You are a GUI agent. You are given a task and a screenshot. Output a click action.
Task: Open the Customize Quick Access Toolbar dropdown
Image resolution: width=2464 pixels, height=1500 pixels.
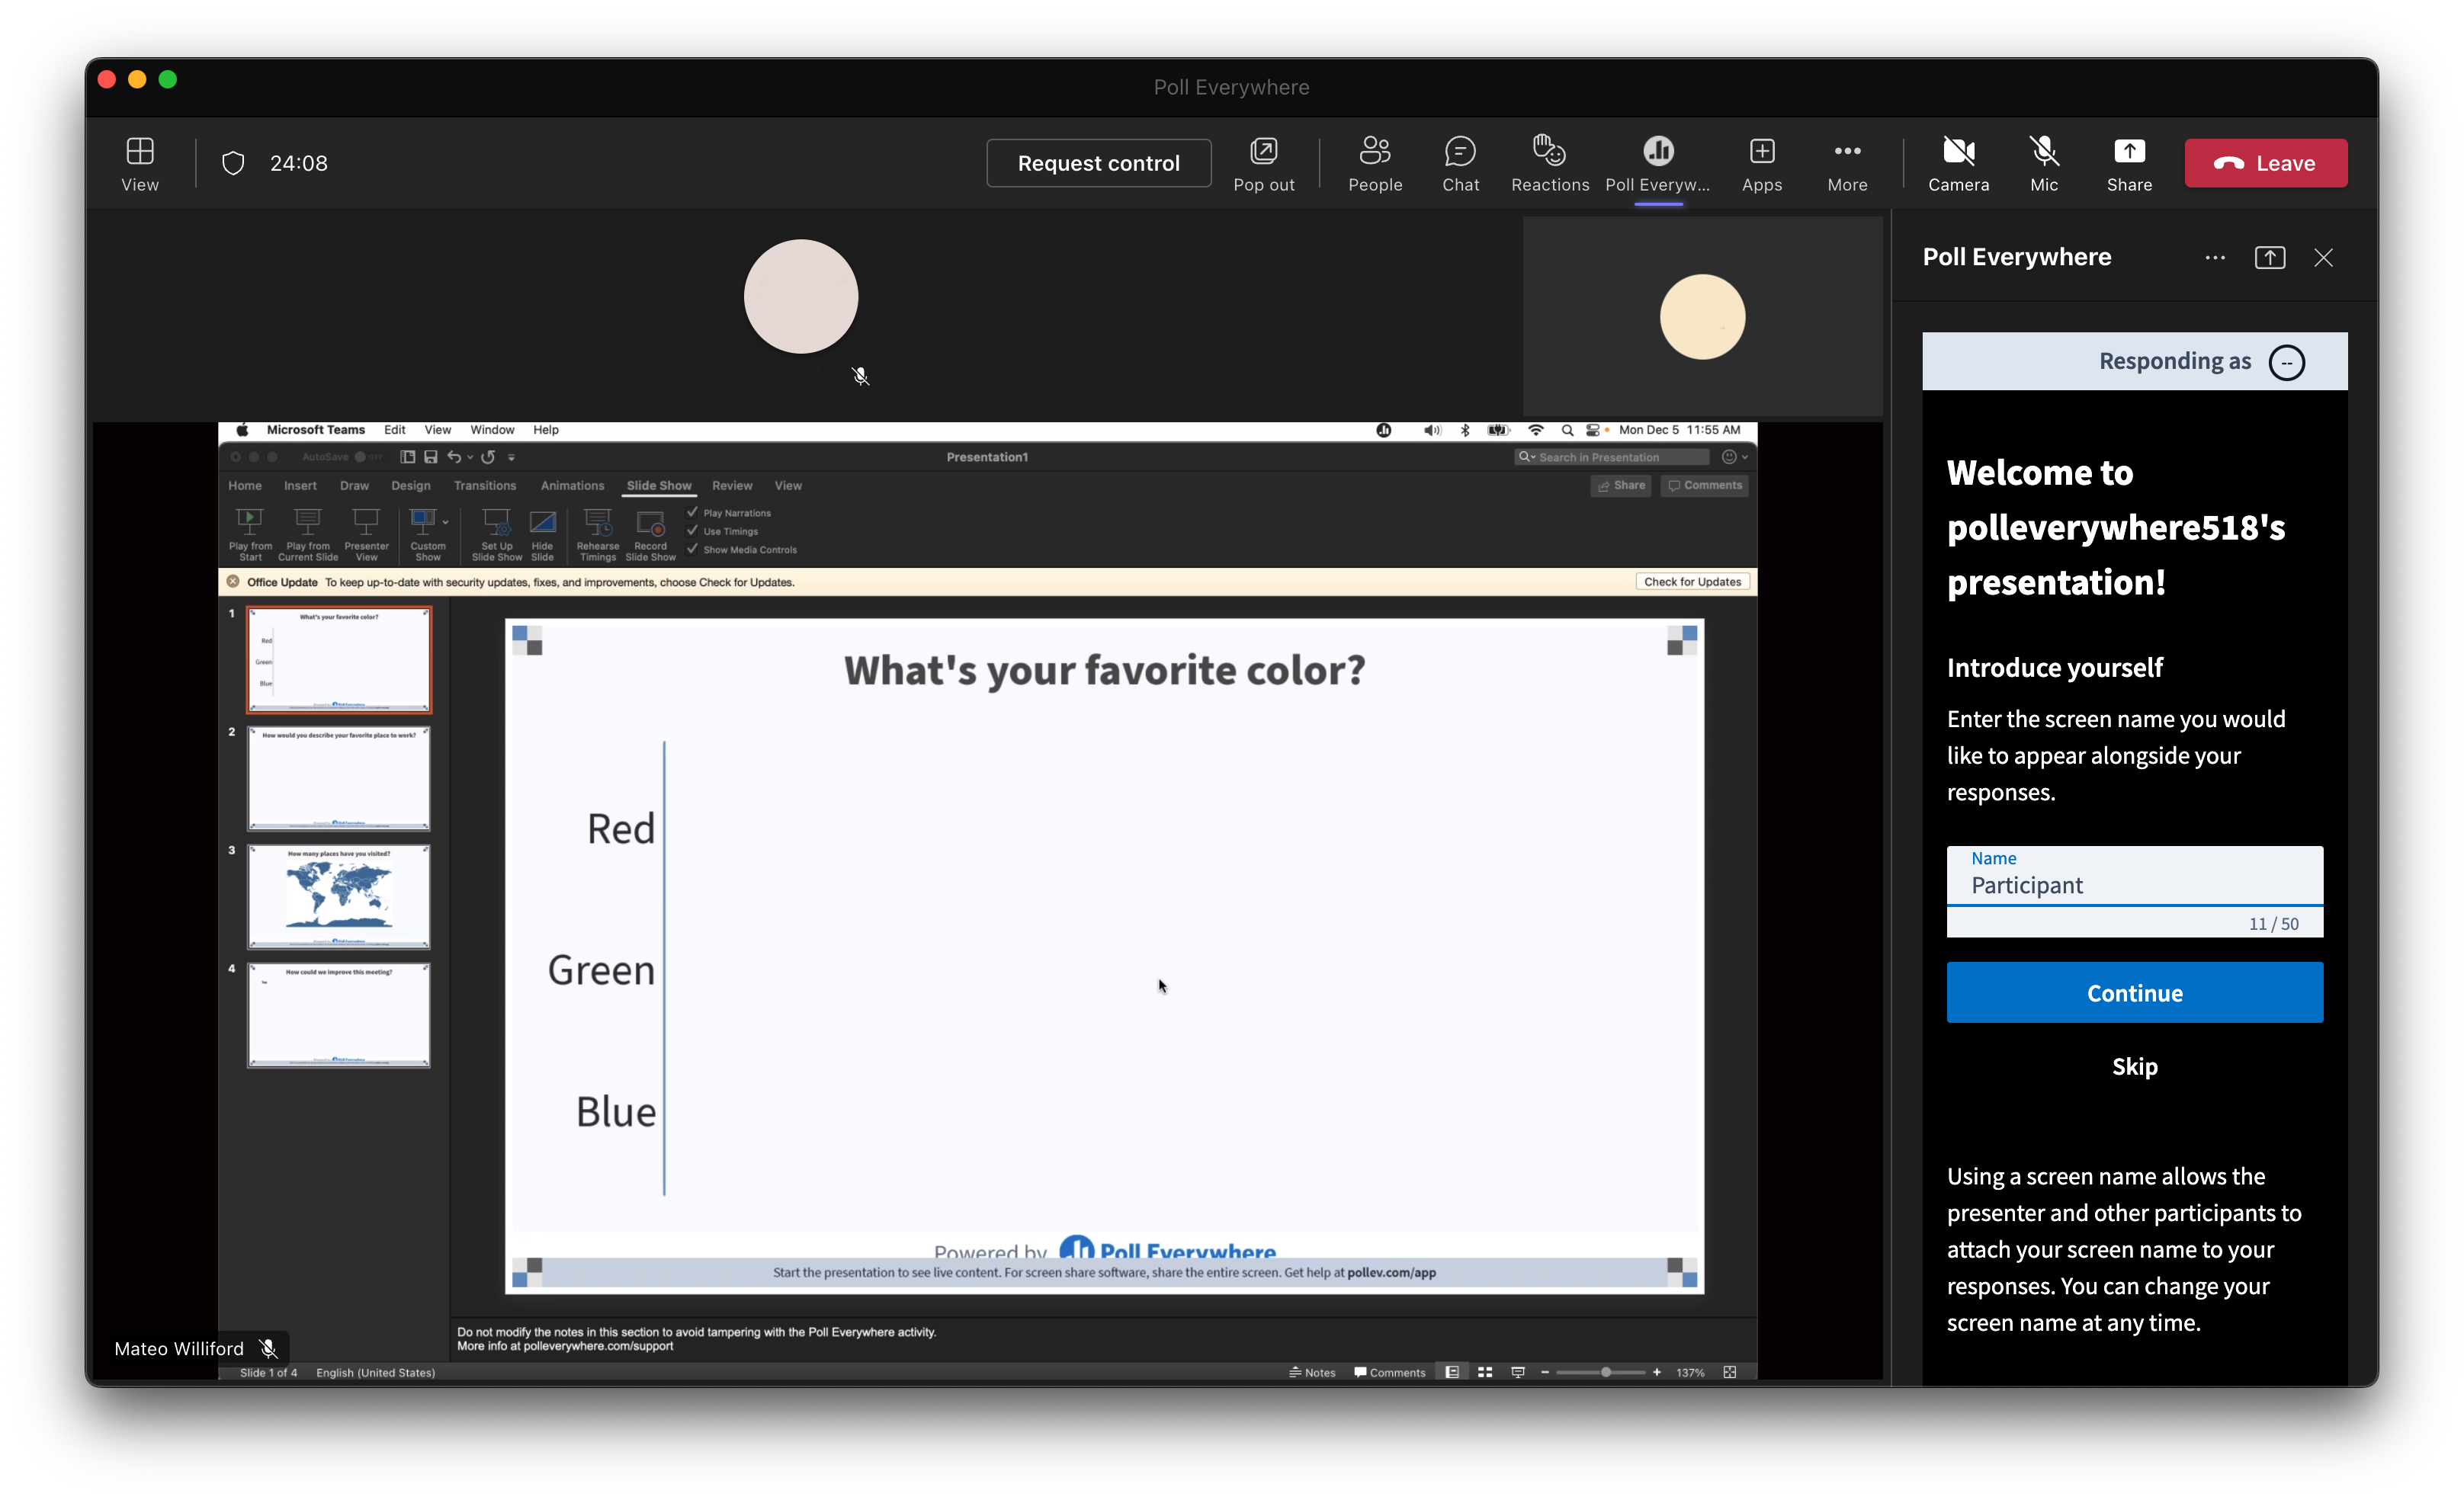[x=511, y=458]
